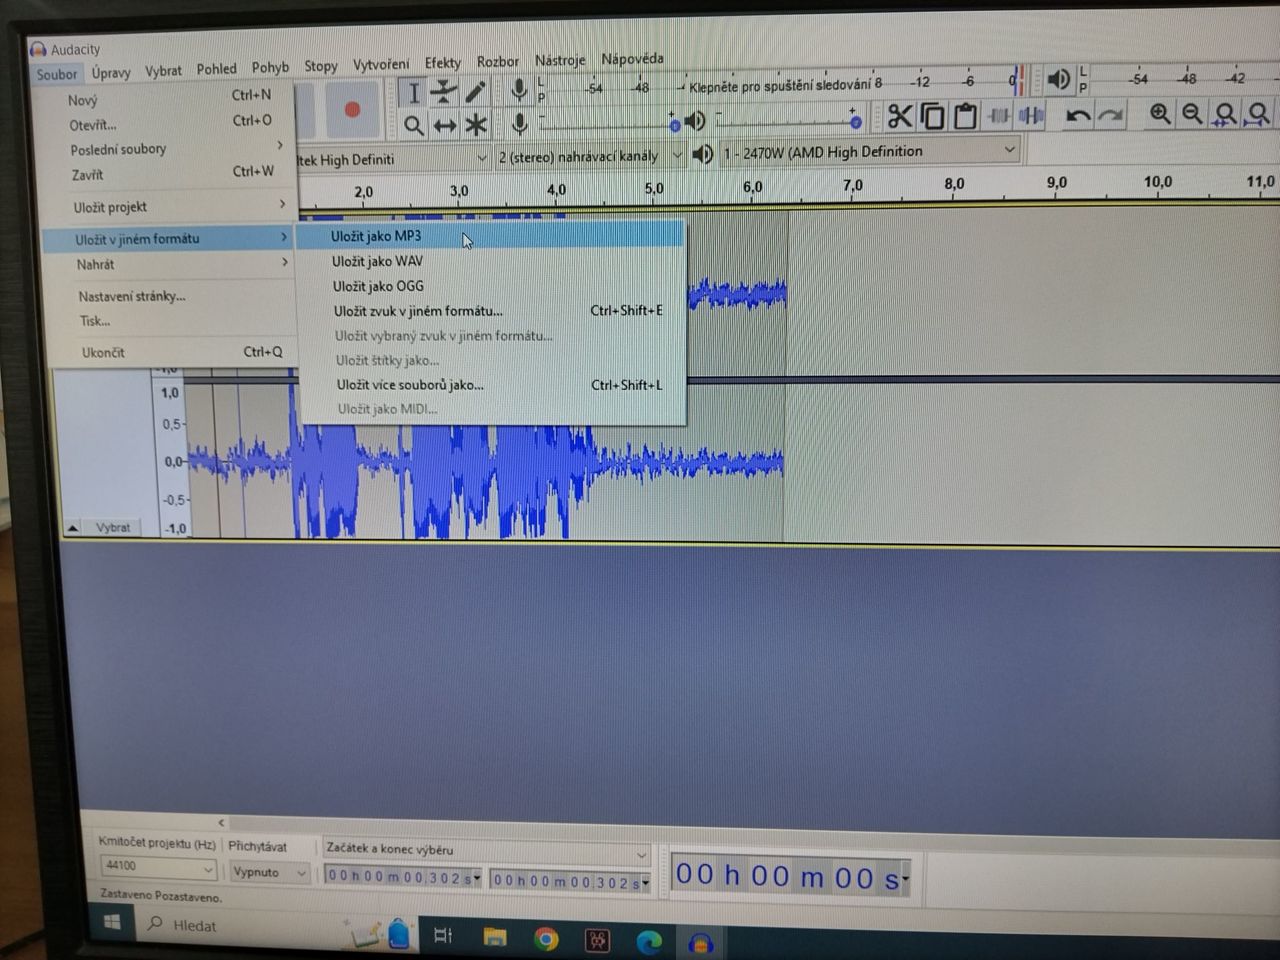Select the Envelope tool
This screenshot has height=960, width=1280.
[444, 93]
